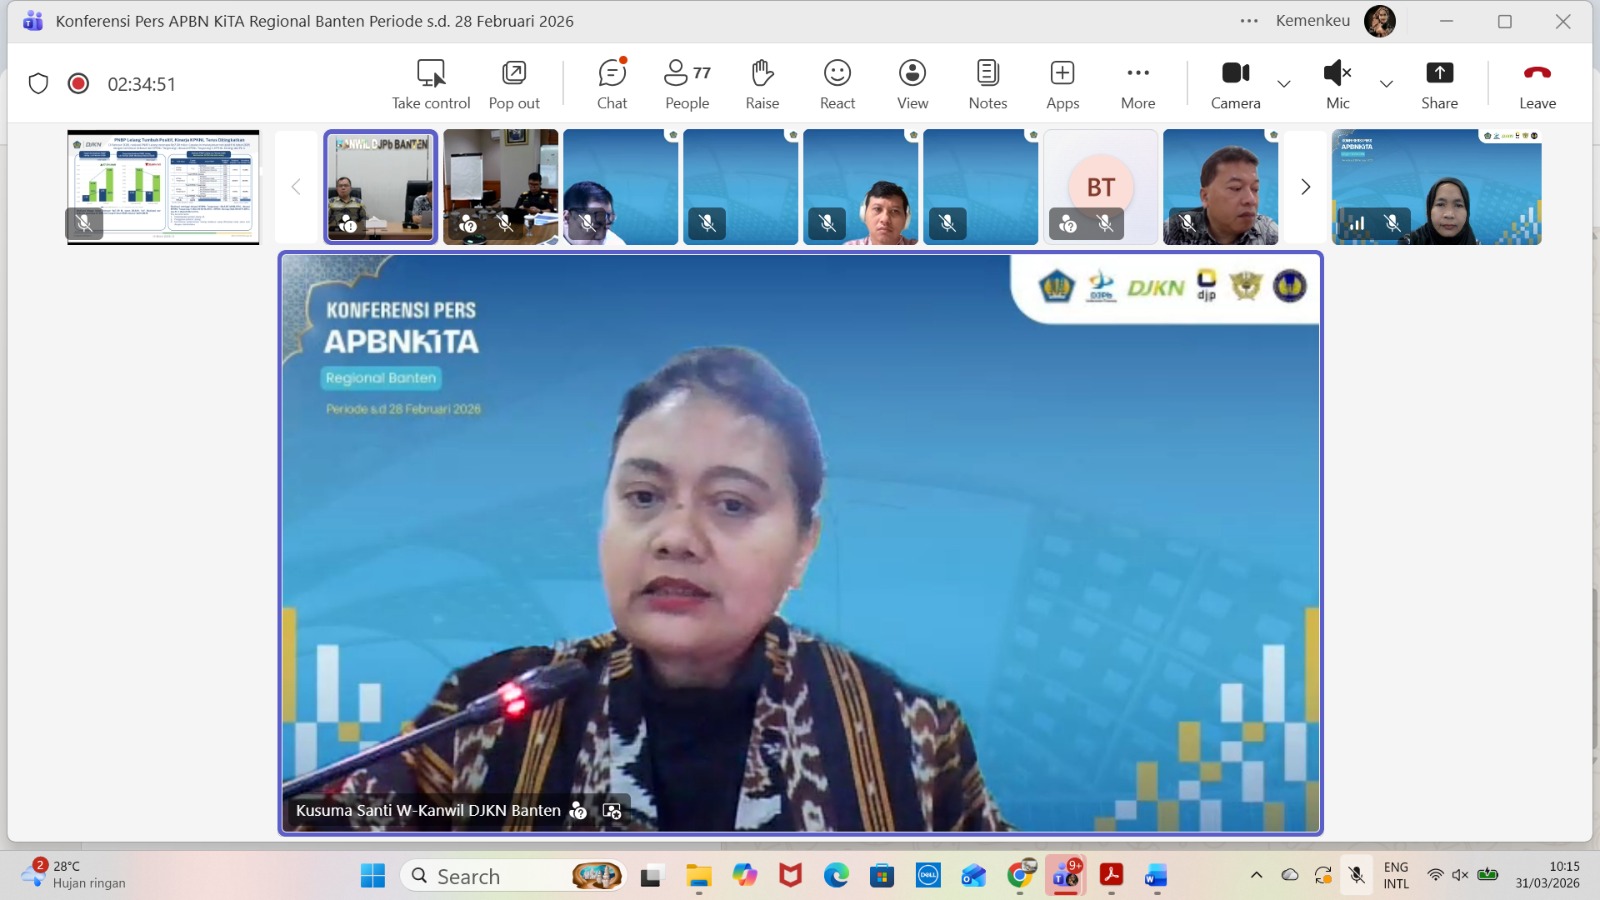
Task: Expand the Mic options dropdown arrow
Action: click(x=1386, y=84)
